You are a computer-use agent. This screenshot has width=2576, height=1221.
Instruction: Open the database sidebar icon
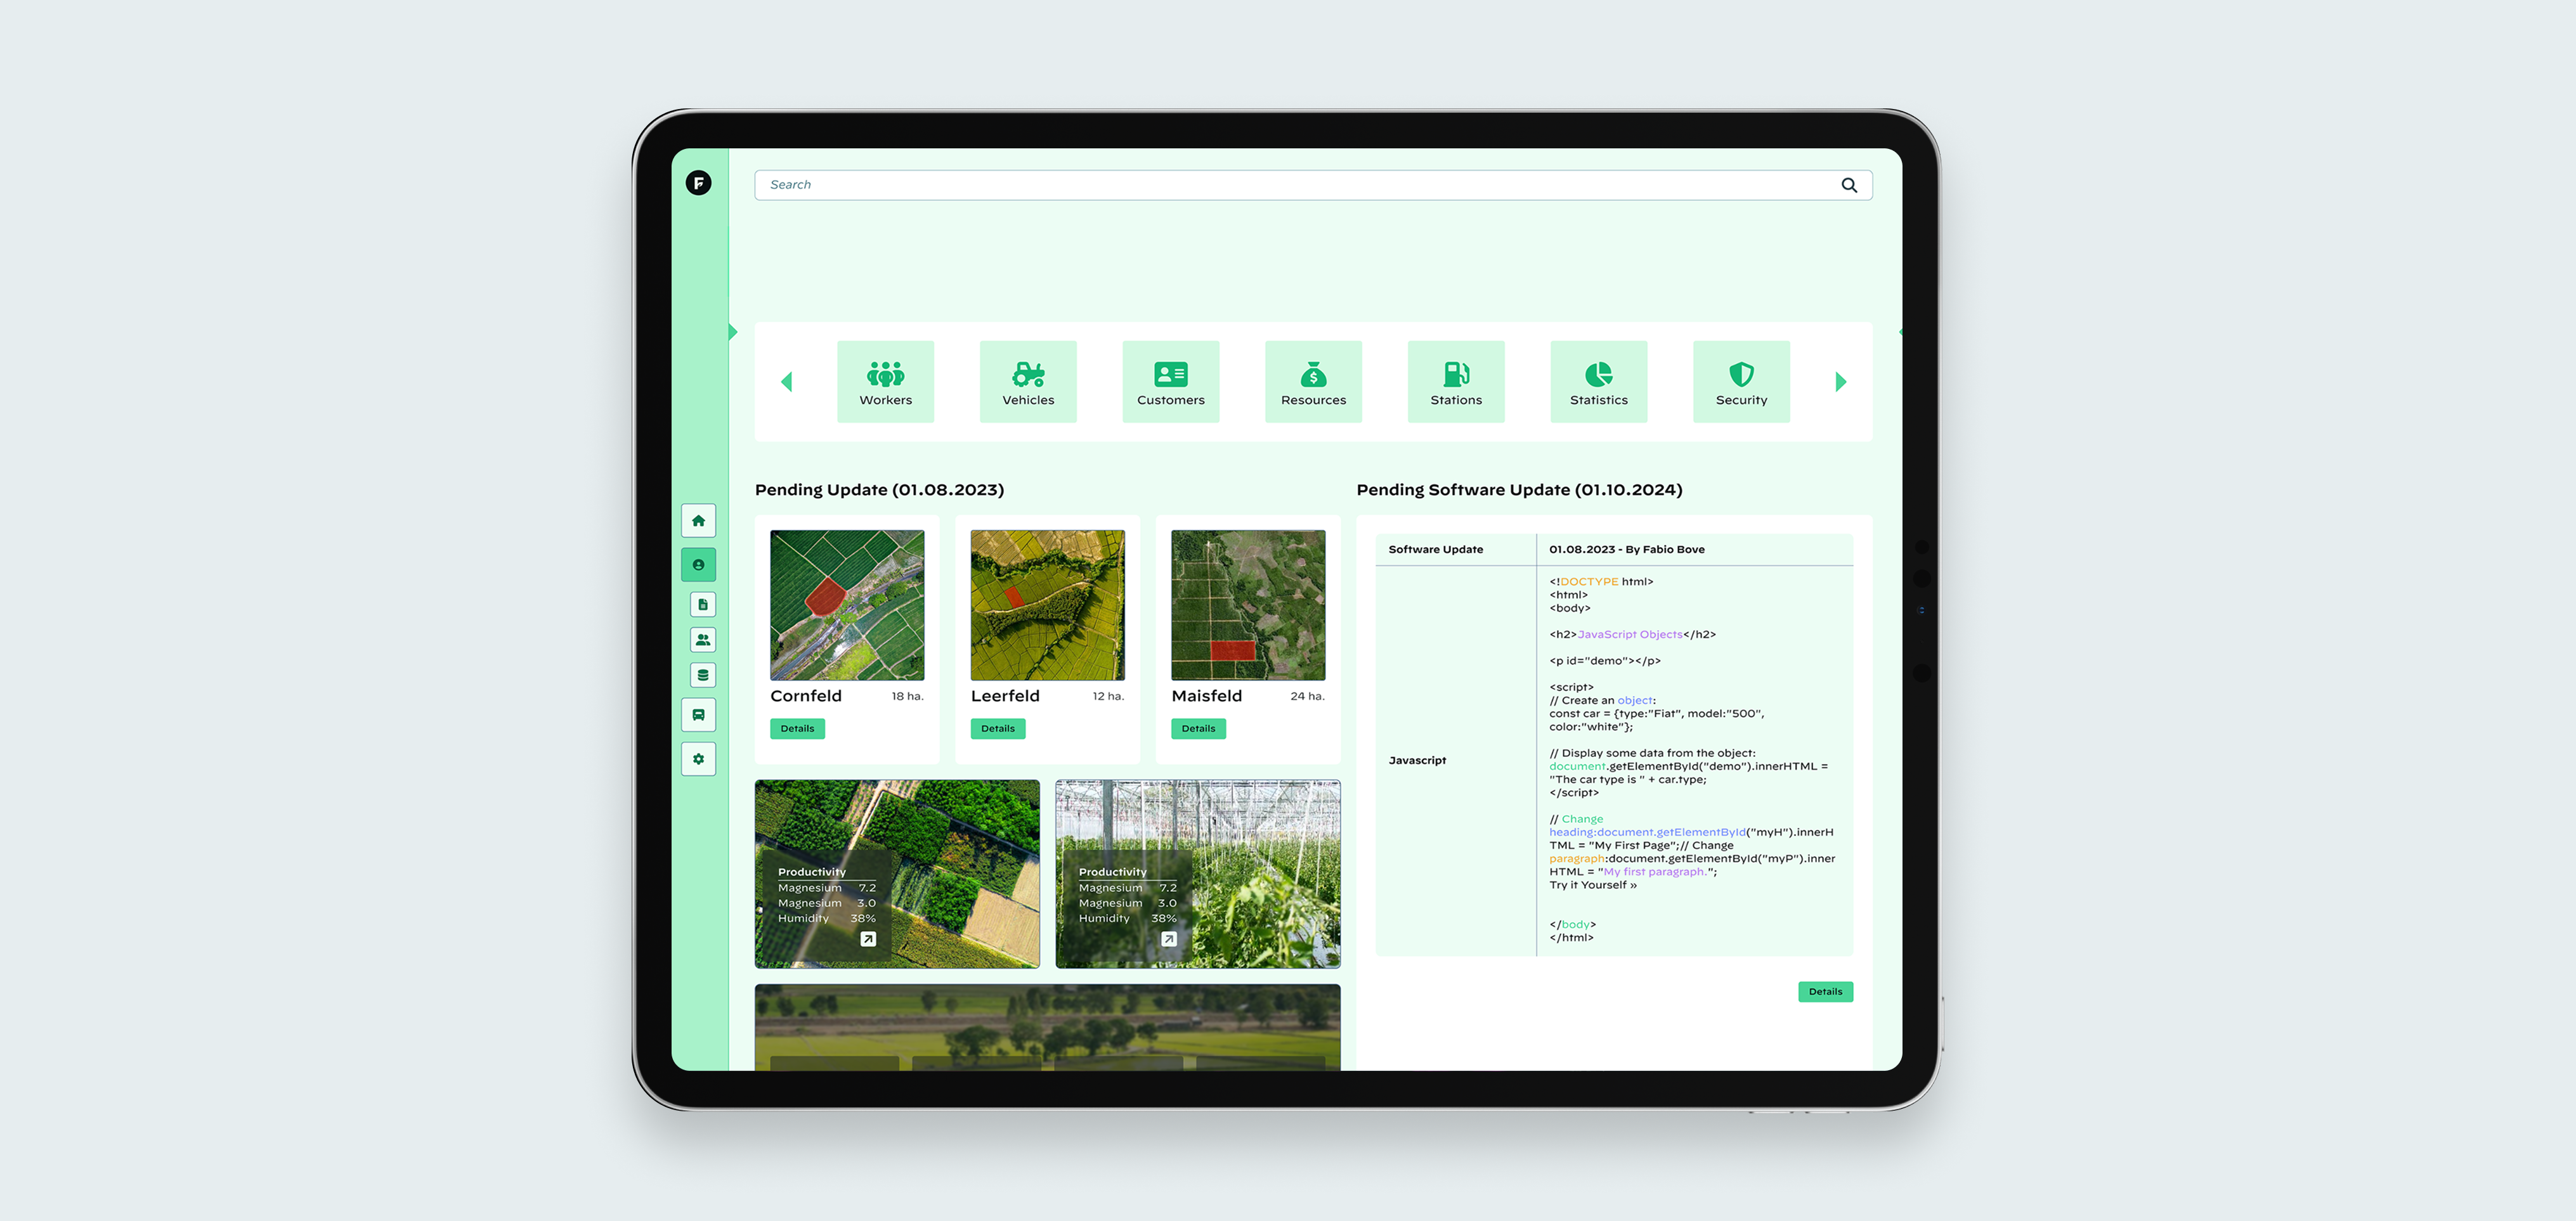click(x=702, y=675)
